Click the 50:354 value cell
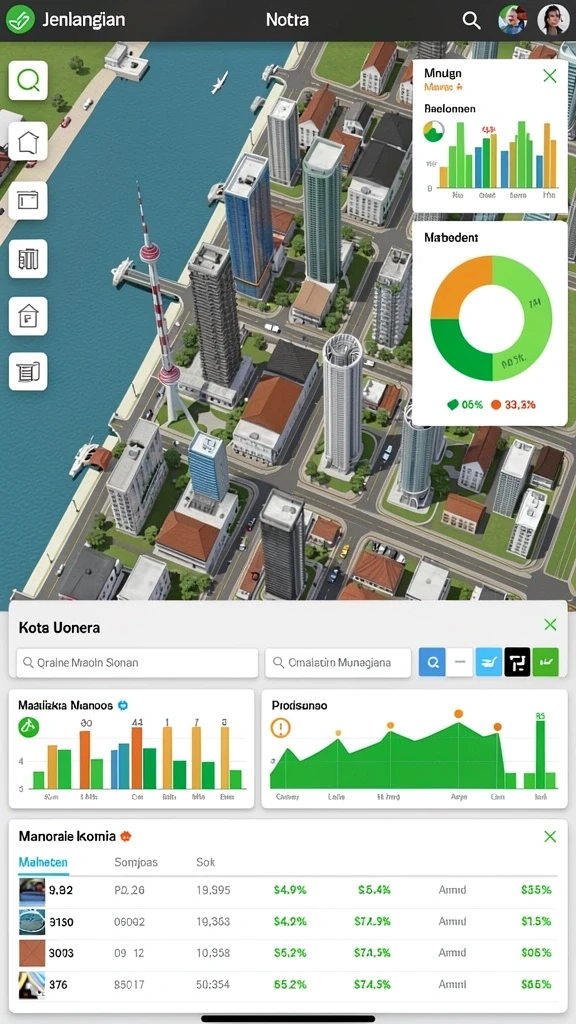Image resolution: width=576 pixels, height=1024 pixels. [213, 984]
